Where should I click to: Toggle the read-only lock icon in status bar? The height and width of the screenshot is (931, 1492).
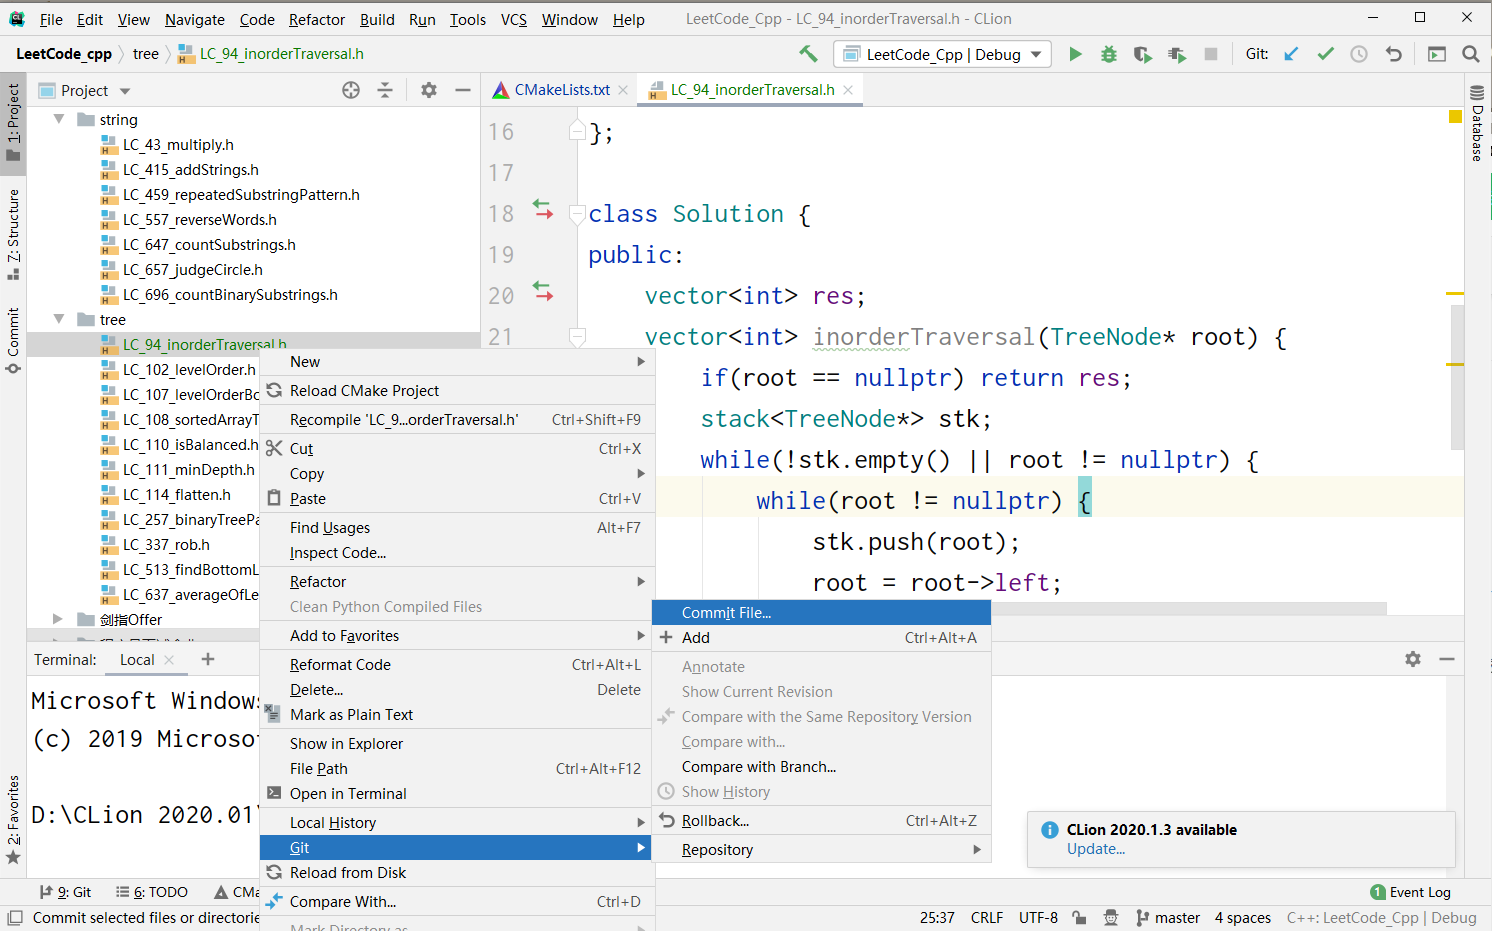(x=1079, y=917)
